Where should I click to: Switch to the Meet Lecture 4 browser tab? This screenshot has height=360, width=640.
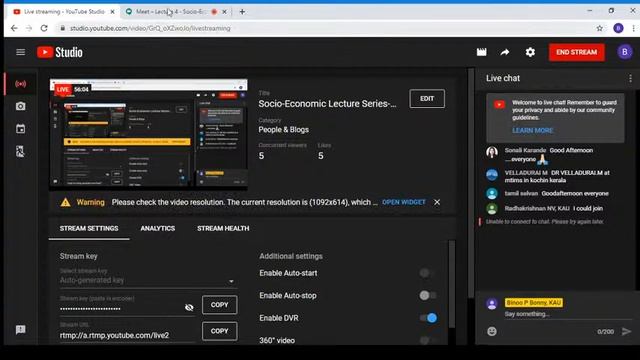coord(176,12)
